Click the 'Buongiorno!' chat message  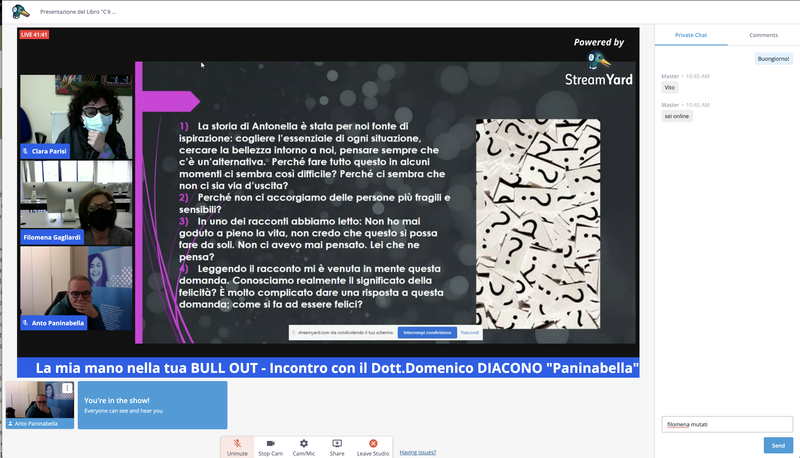pos(773,59)
